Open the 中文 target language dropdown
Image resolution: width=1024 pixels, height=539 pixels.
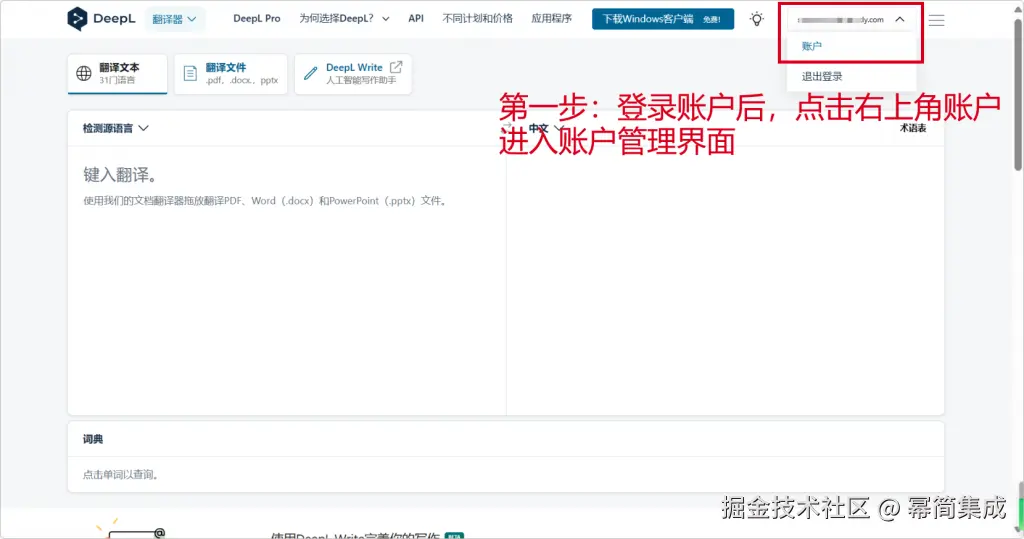click(546, 128)
